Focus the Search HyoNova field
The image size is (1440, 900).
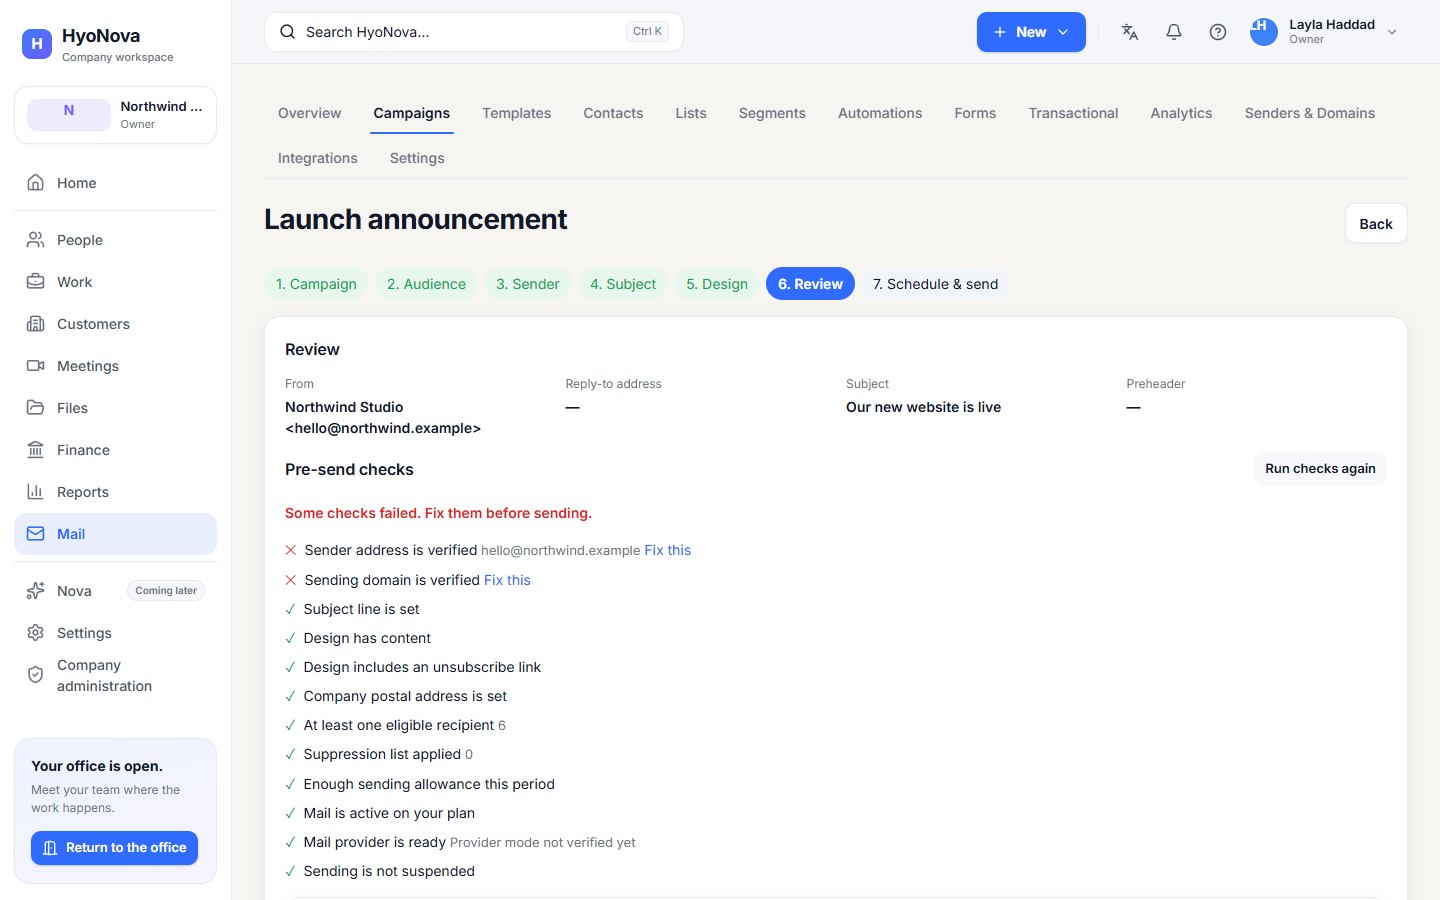coord(474,32)
